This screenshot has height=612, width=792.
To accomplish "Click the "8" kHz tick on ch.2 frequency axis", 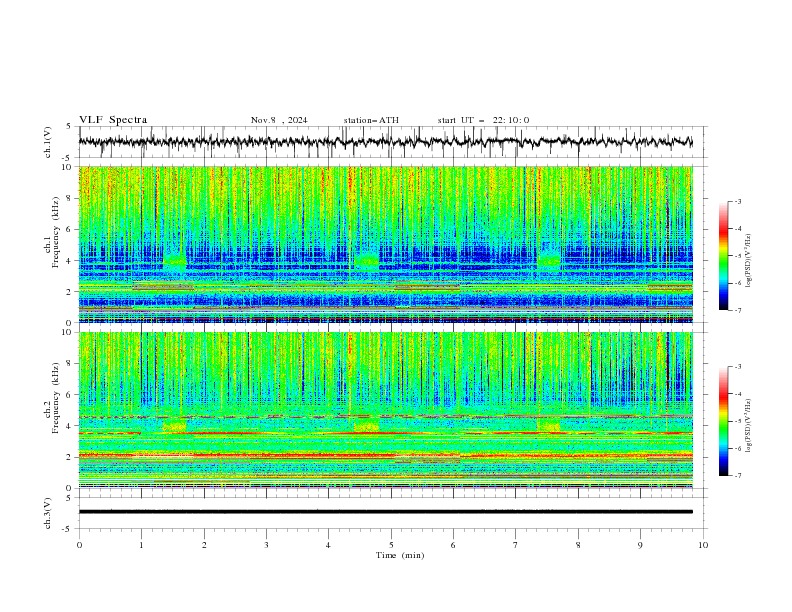I will [x=70, y=364].
